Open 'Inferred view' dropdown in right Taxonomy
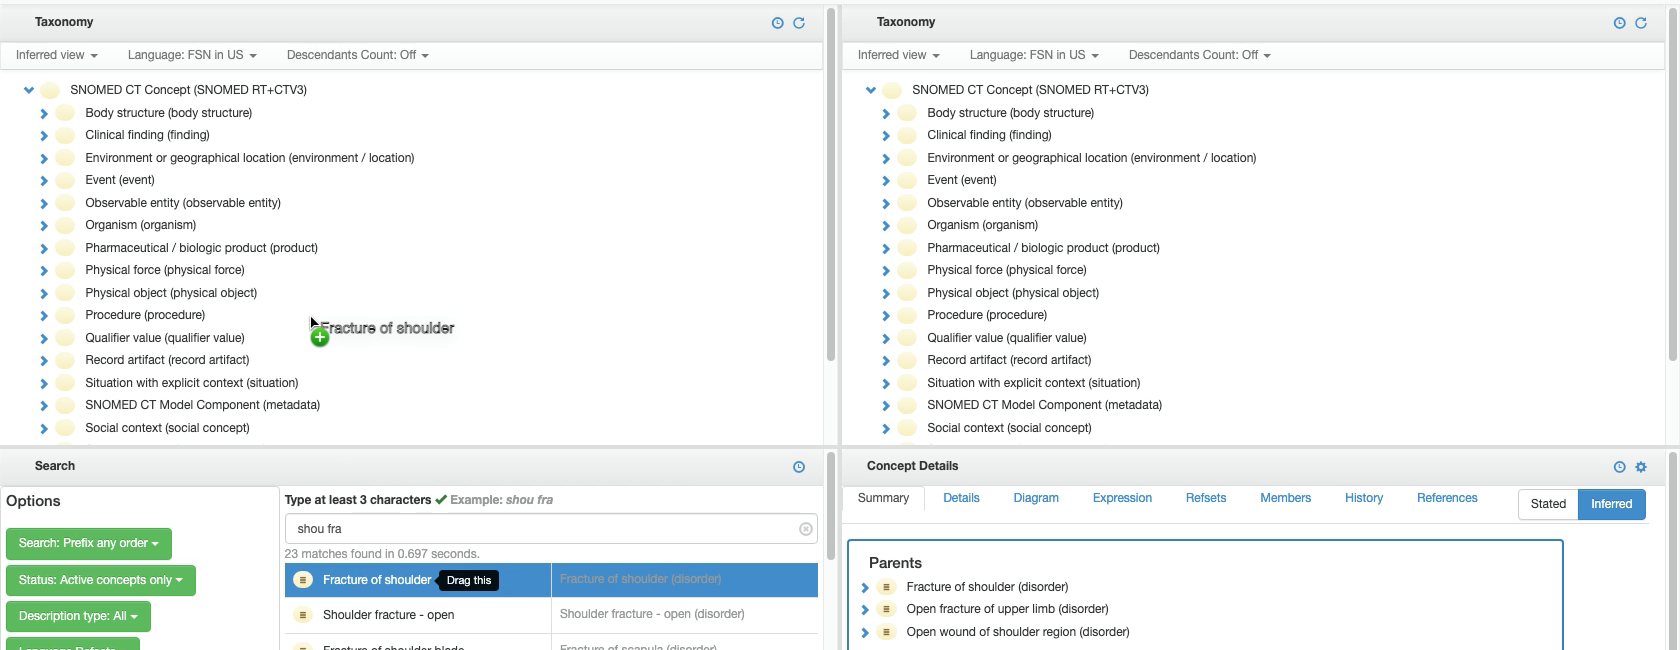1680x650 pixels. 899,55
